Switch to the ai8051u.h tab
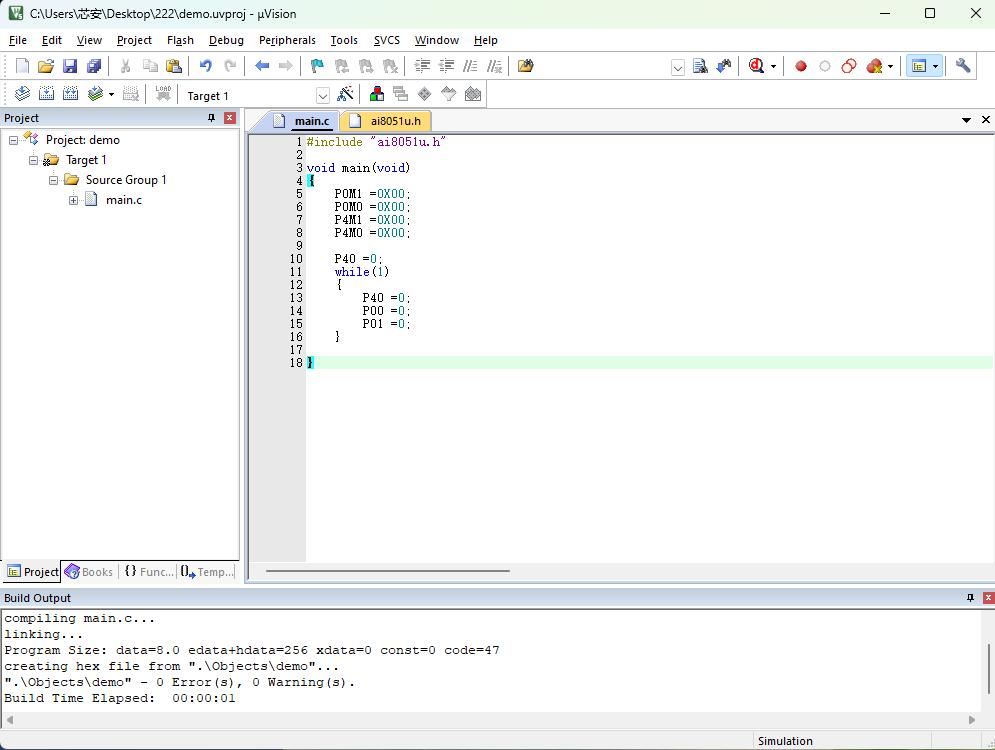 pyautogui.click(x=386, y=121)
